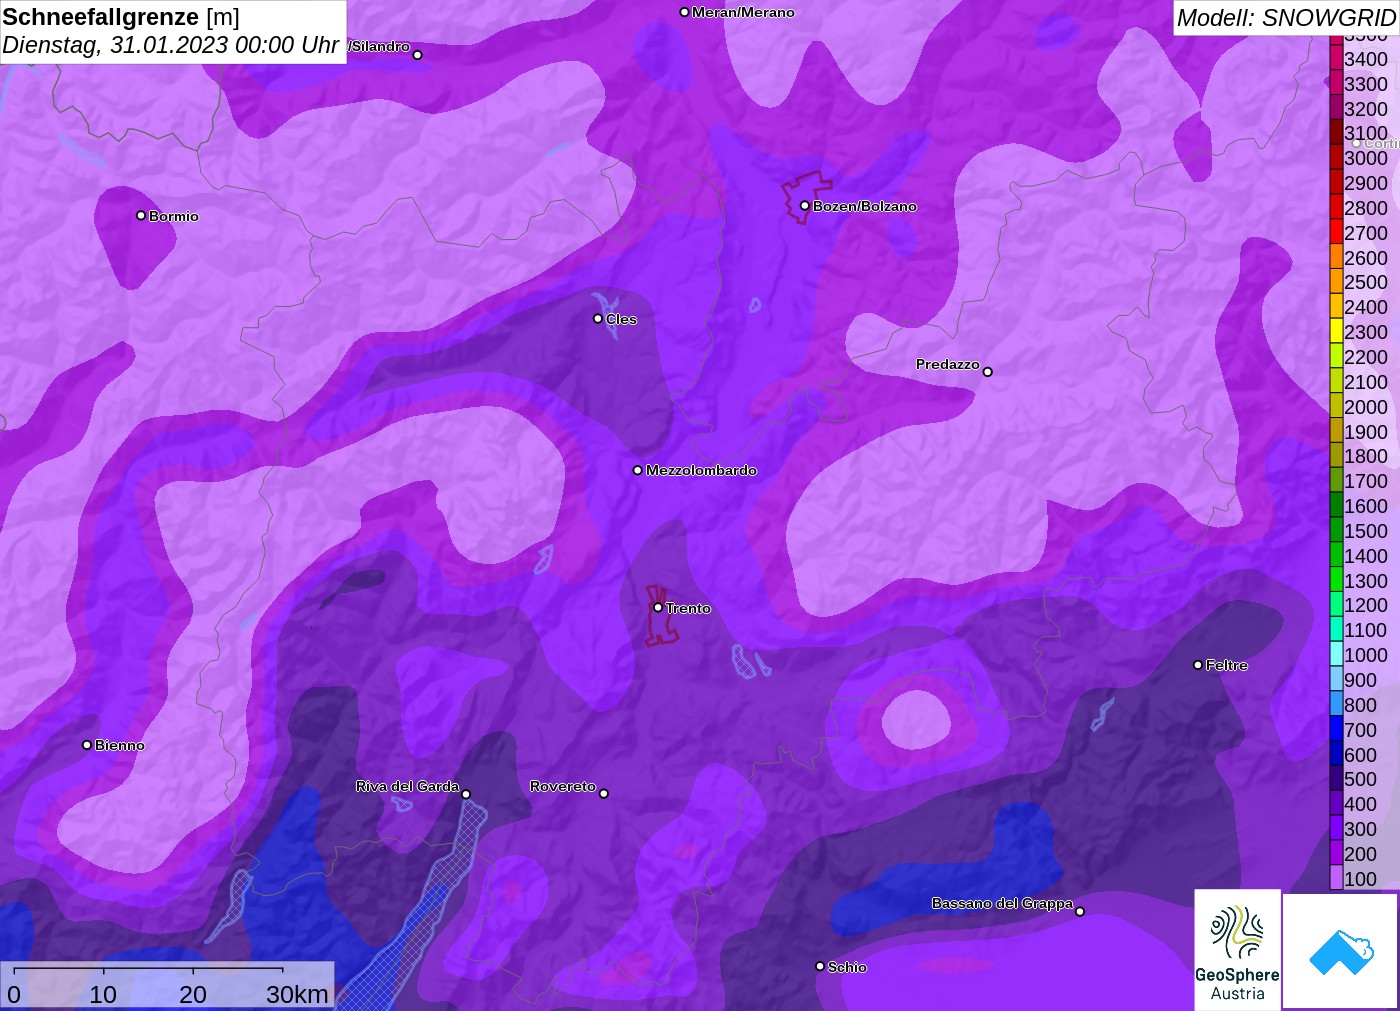Pick the 100 m legend color swatch
1400x1011 pixels.
pos(1336,879)
